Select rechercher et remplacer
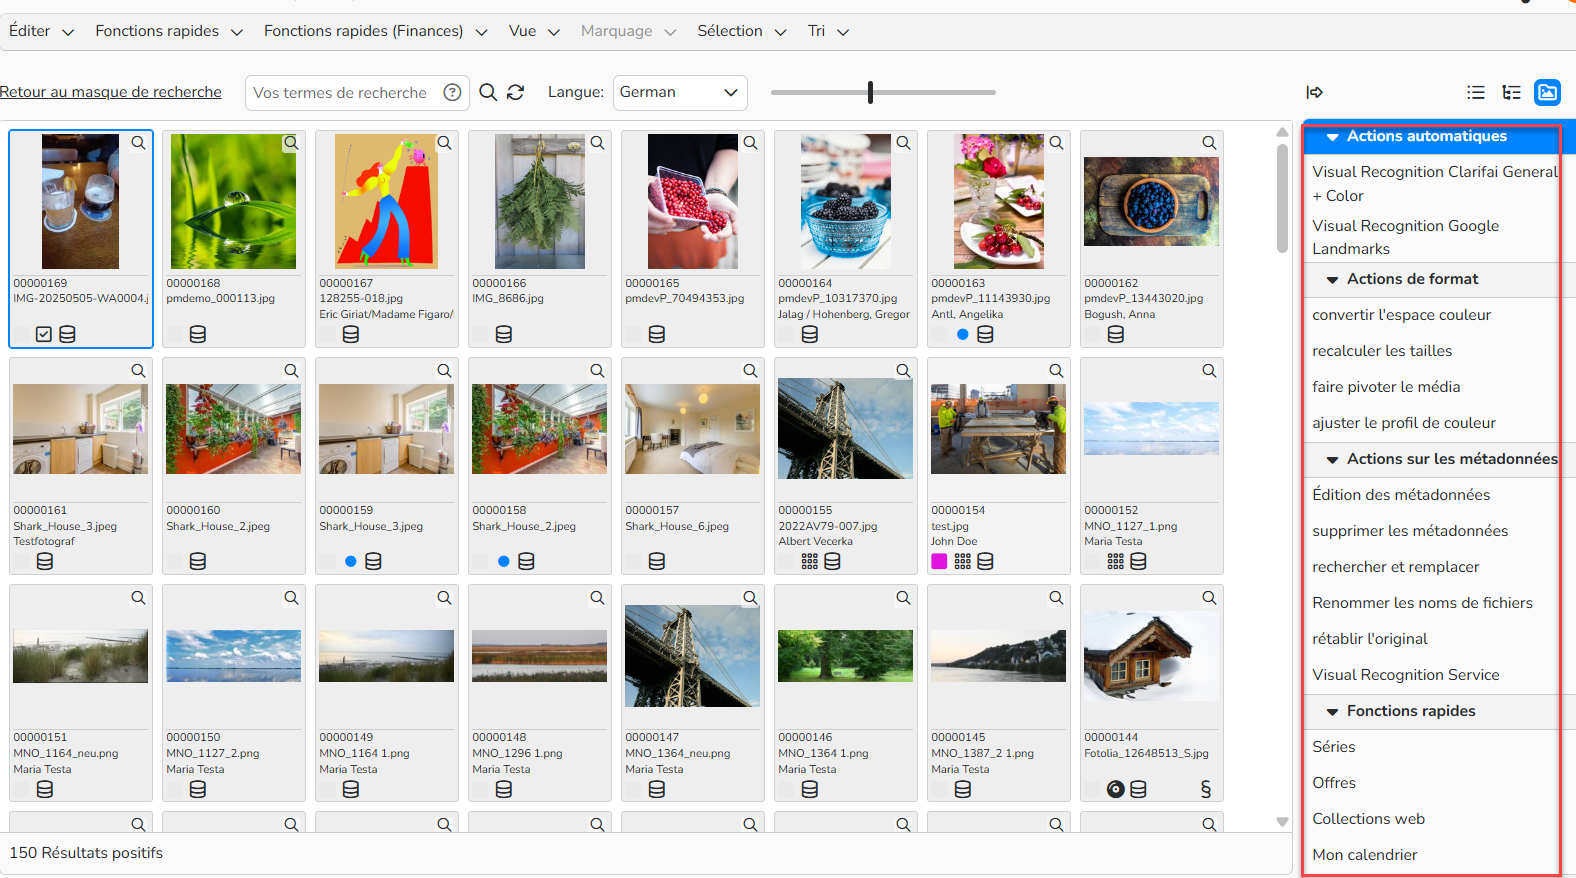The image size is (1576, 878). tap(1396, 567)
